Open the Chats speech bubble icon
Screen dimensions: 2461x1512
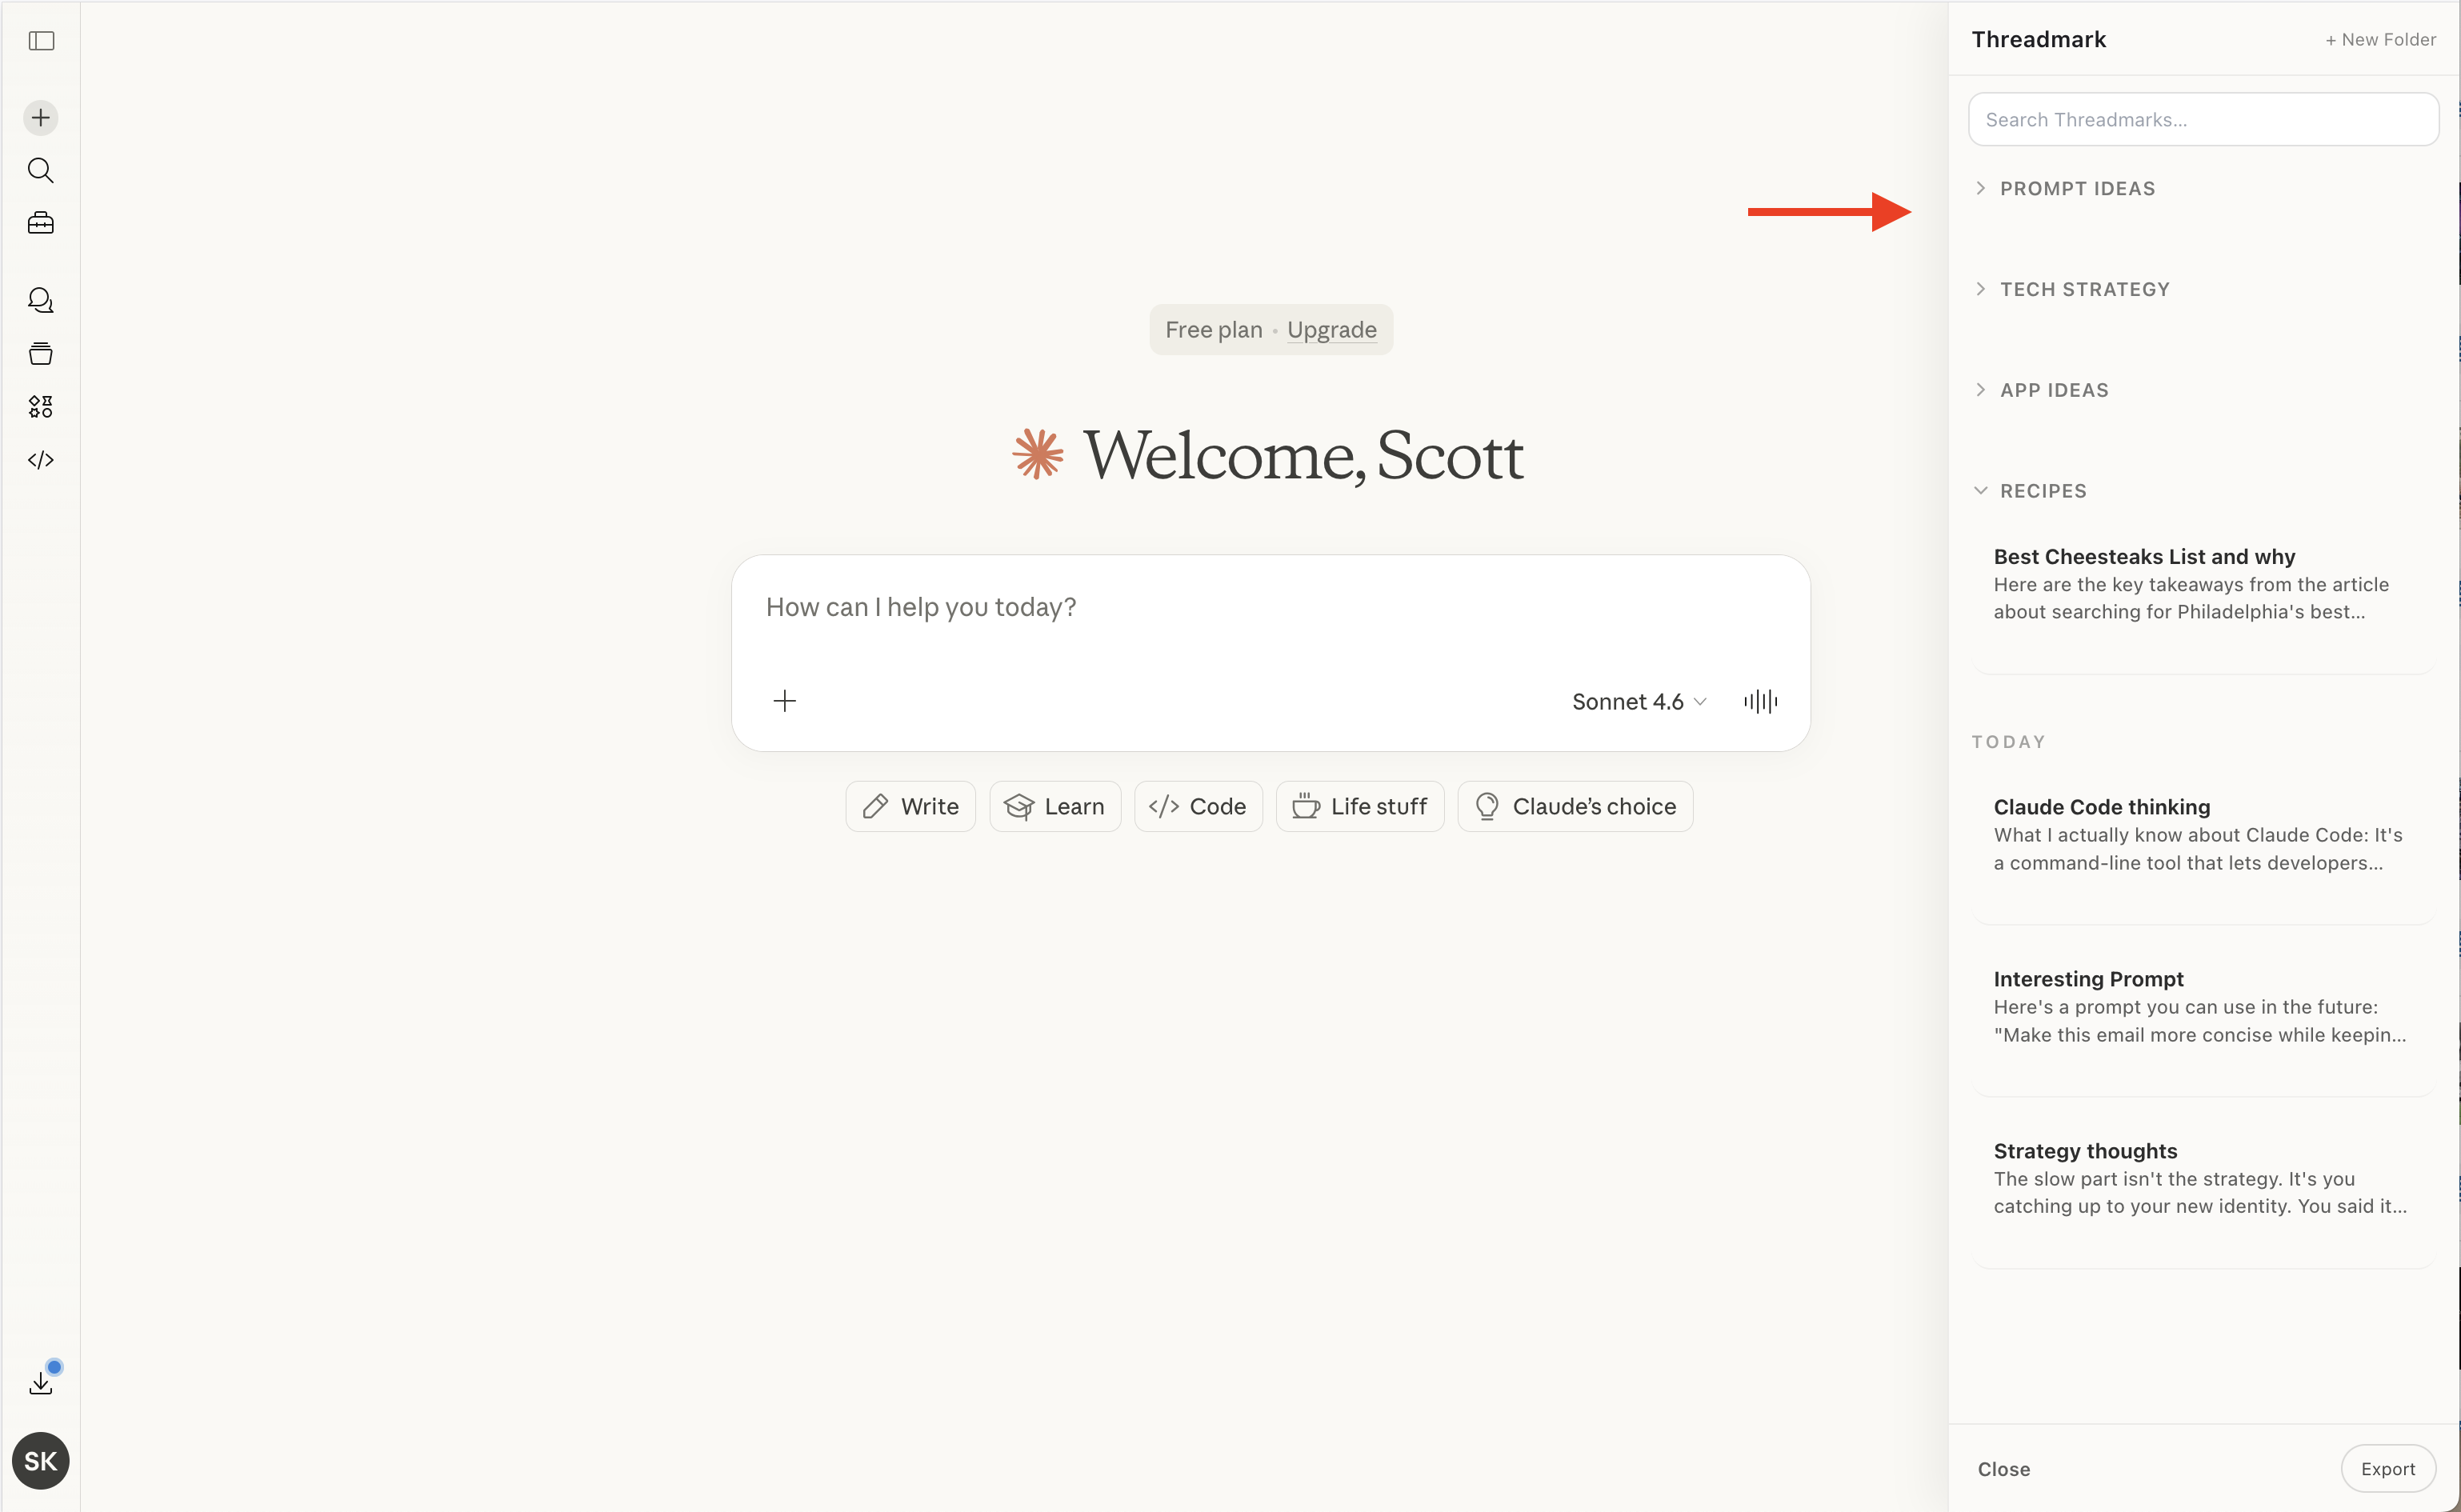[41, 300]
